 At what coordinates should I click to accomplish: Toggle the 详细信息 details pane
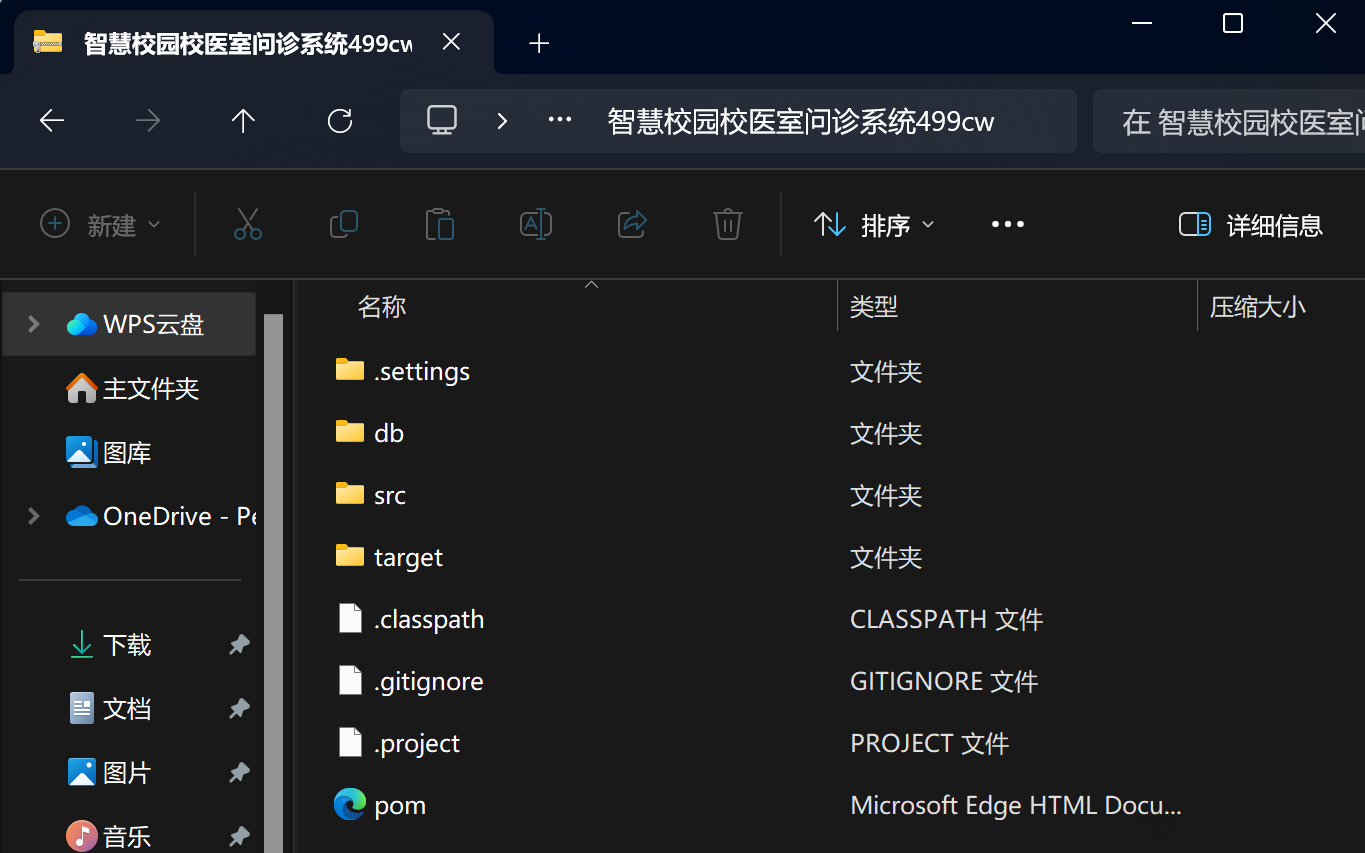[x=1251, y=225]
